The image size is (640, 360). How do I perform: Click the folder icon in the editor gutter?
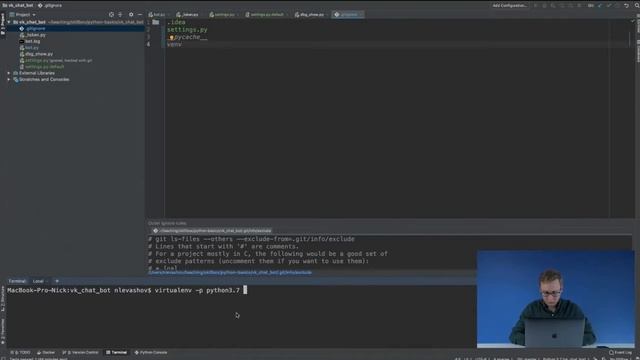point(156,22)
